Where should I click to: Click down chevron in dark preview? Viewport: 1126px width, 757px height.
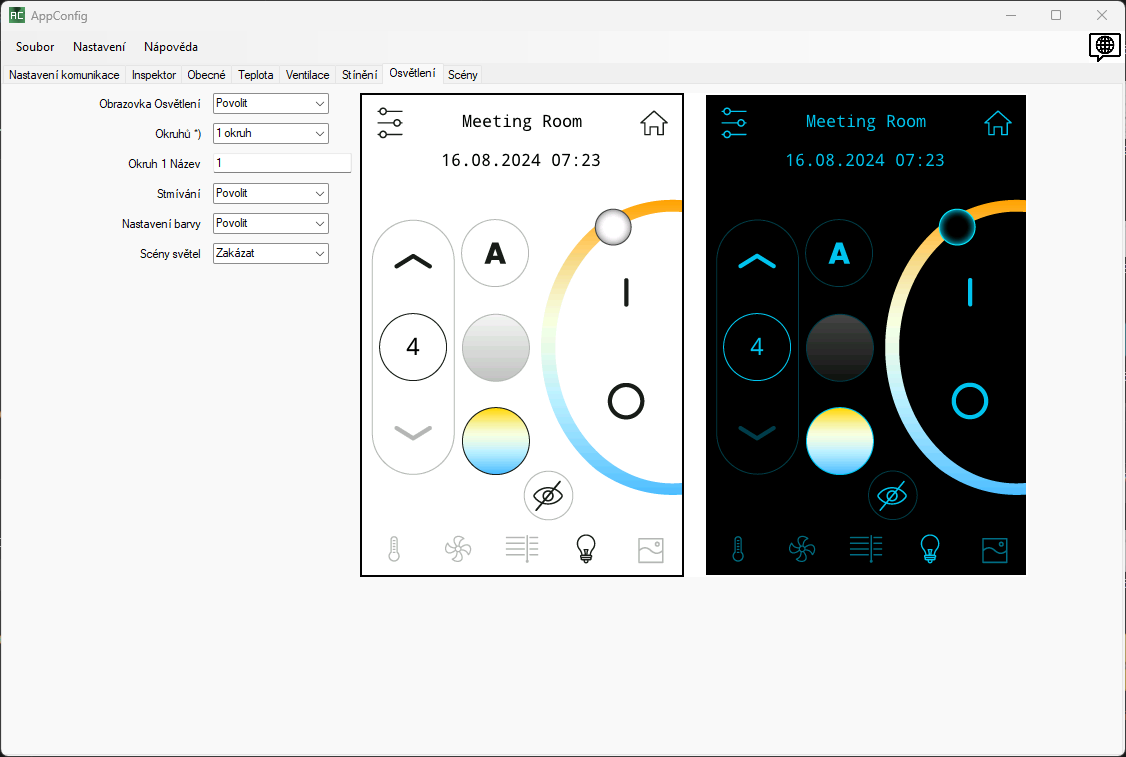[757, 432]
